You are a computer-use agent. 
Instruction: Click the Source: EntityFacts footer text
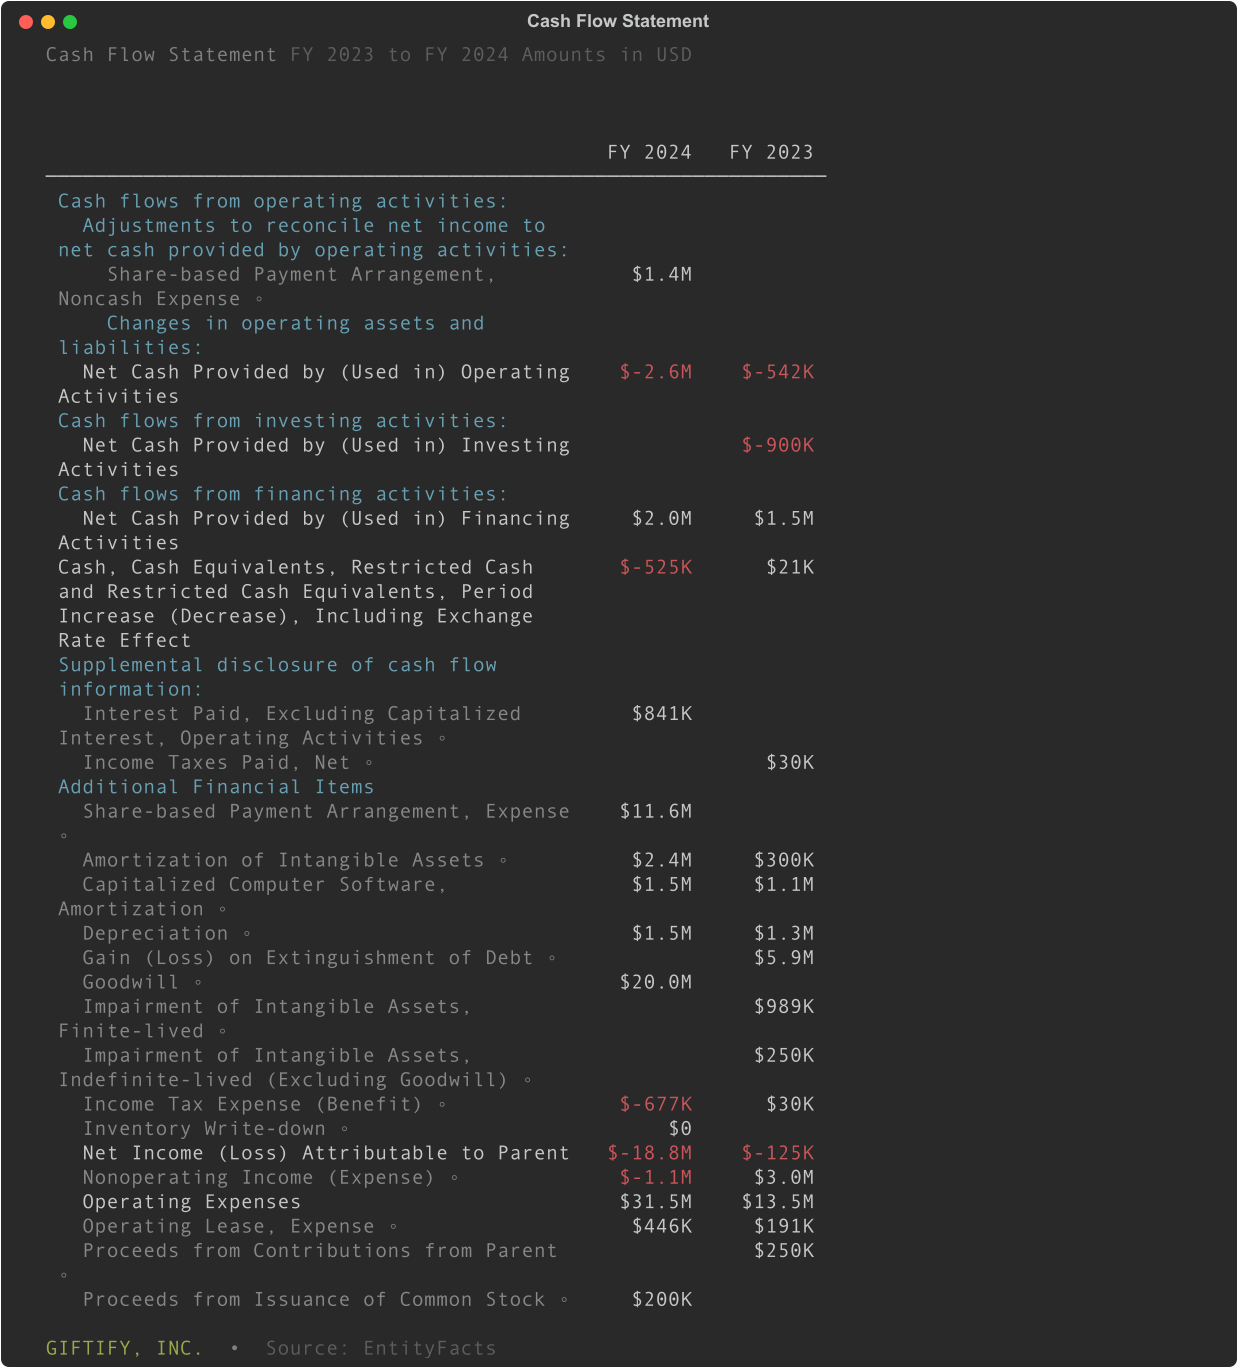pos(381,1348)
